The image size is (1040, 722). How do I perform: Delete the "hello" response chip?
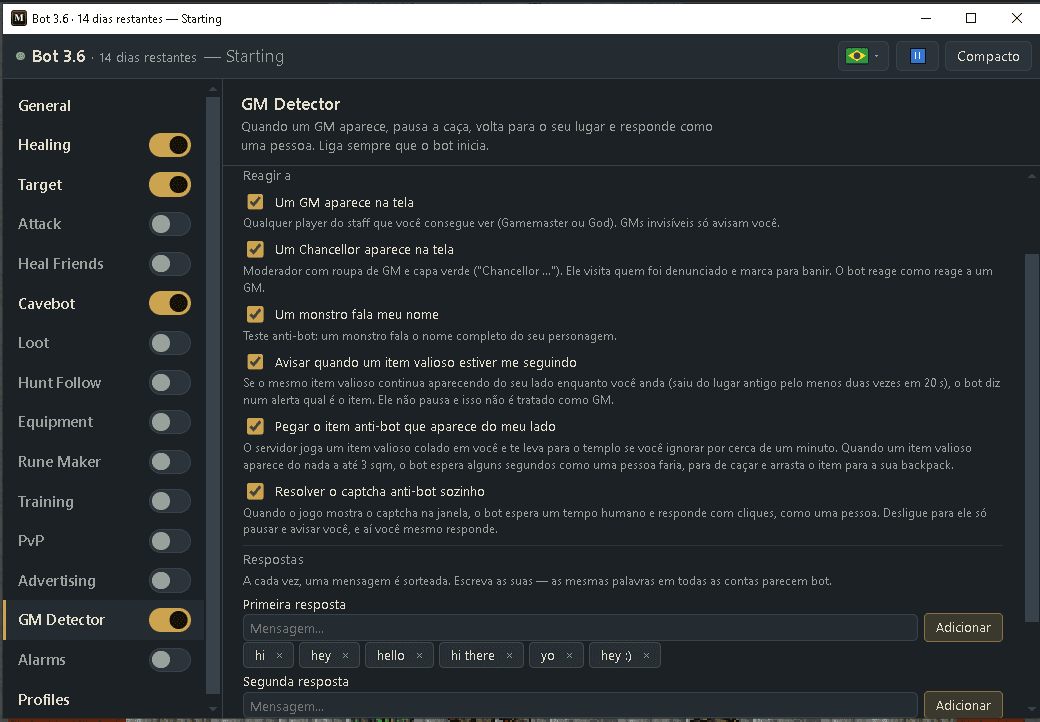tap(419, 656)
